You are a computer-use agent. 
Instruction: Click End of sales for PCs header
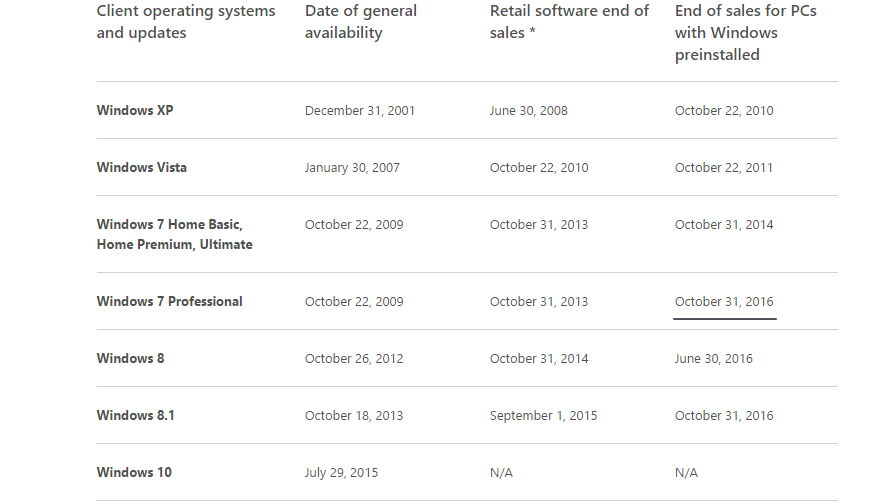pos(745,32)
